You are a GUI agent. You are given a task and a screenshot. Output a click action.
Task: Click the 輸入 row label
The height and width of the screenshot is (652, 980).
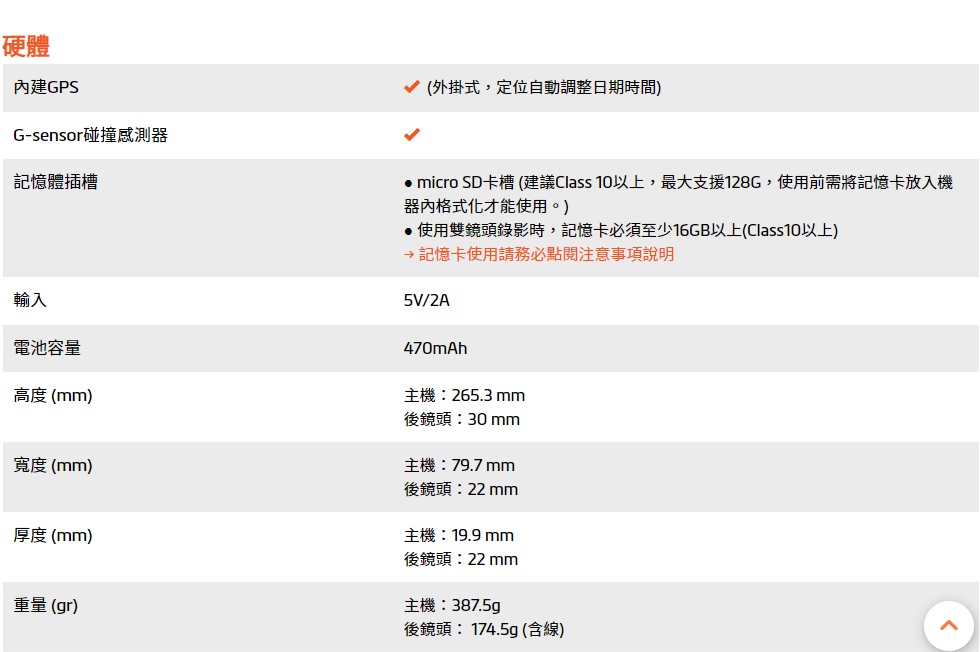click(x=30, y=300)
